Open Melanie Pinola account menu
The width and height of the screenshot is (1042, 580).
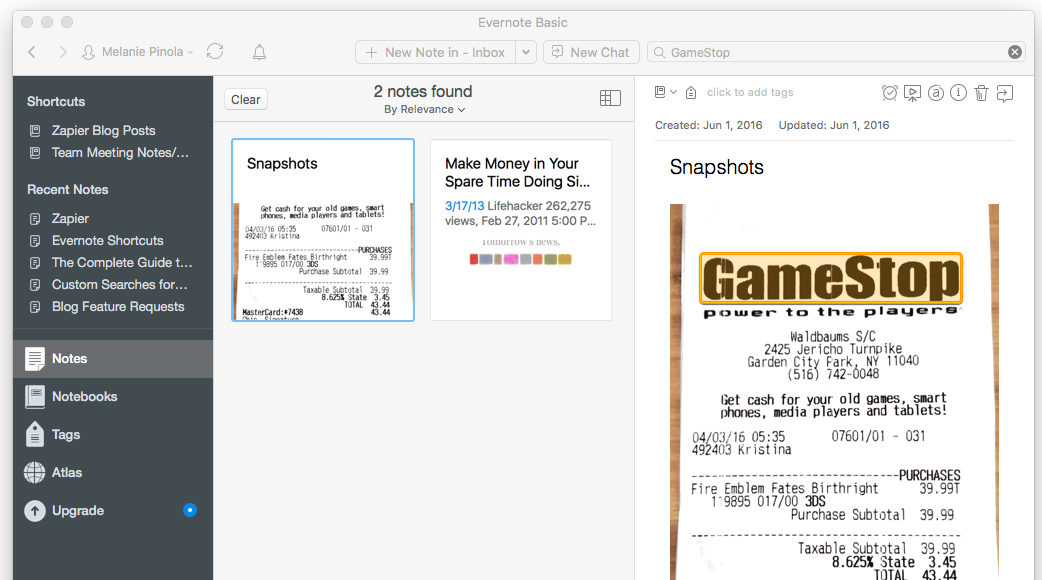coord(138,52)
